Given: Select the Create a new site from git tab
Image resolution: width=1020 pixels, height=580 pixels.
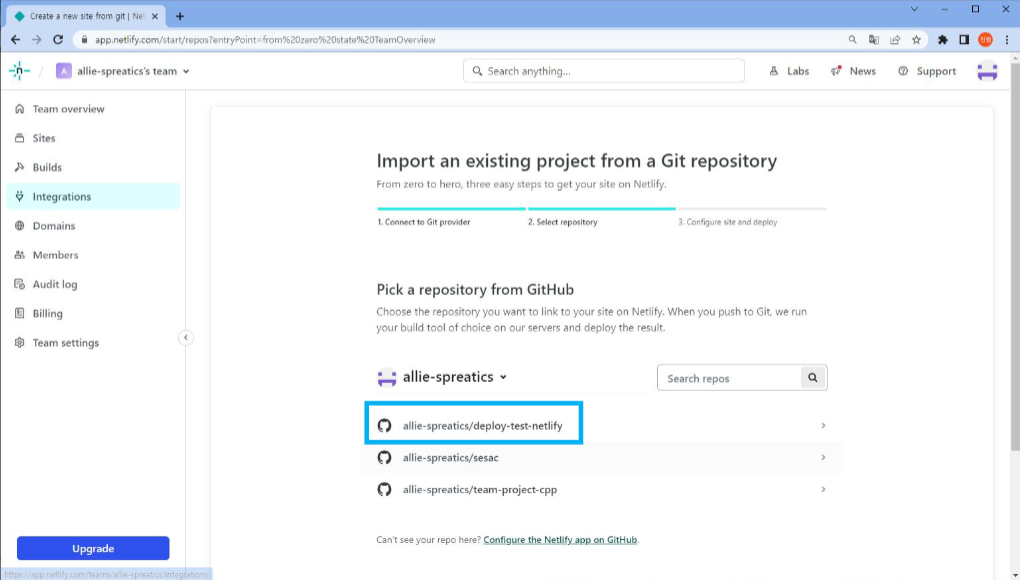Looking at the screenshot, I should click(87, 16).
